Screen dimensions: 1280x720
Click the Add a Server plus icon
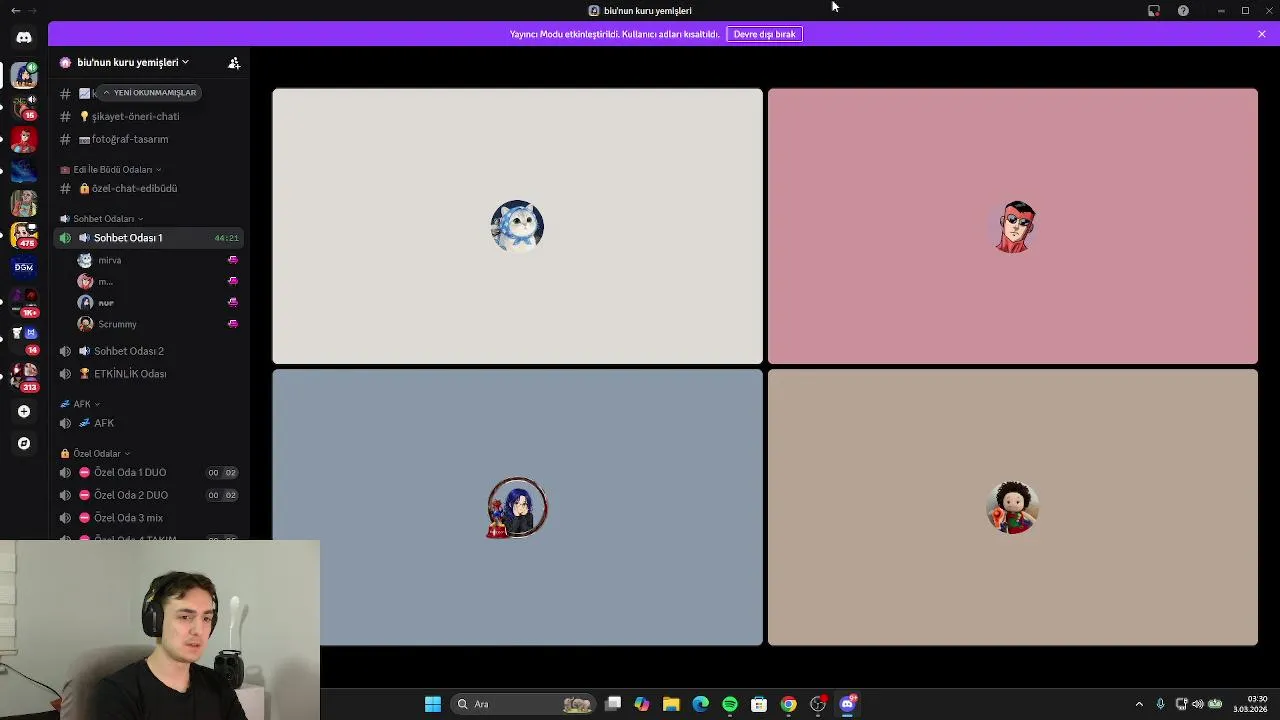point(24,411)
